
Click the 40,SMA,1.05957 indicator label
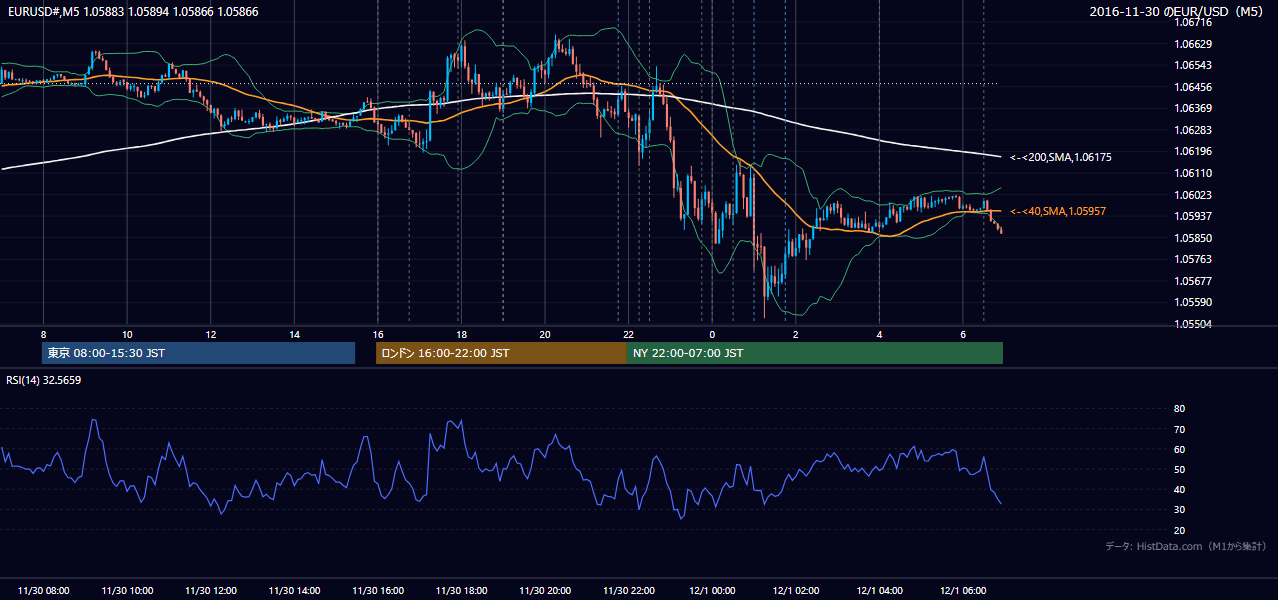(x=1058, y=212)
